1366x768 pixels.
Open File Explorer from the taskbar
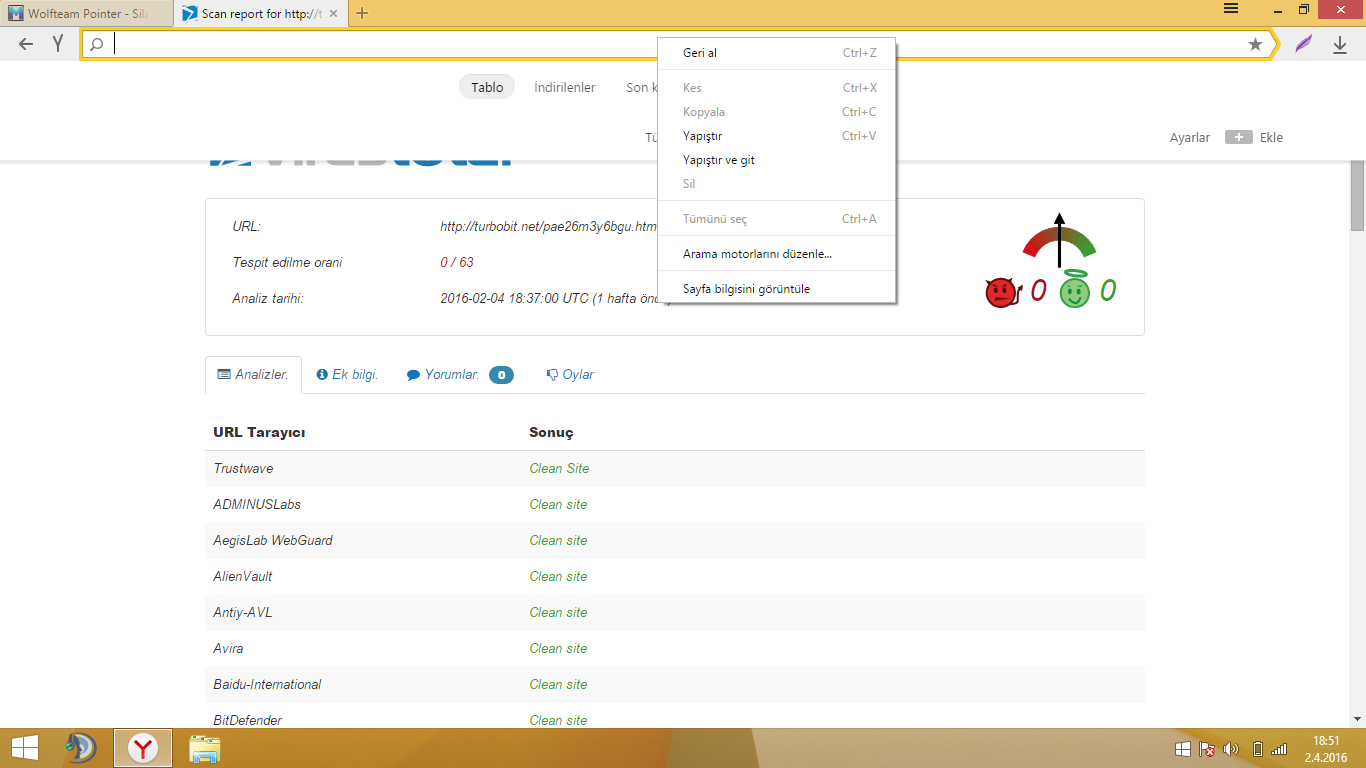point(204,749)
